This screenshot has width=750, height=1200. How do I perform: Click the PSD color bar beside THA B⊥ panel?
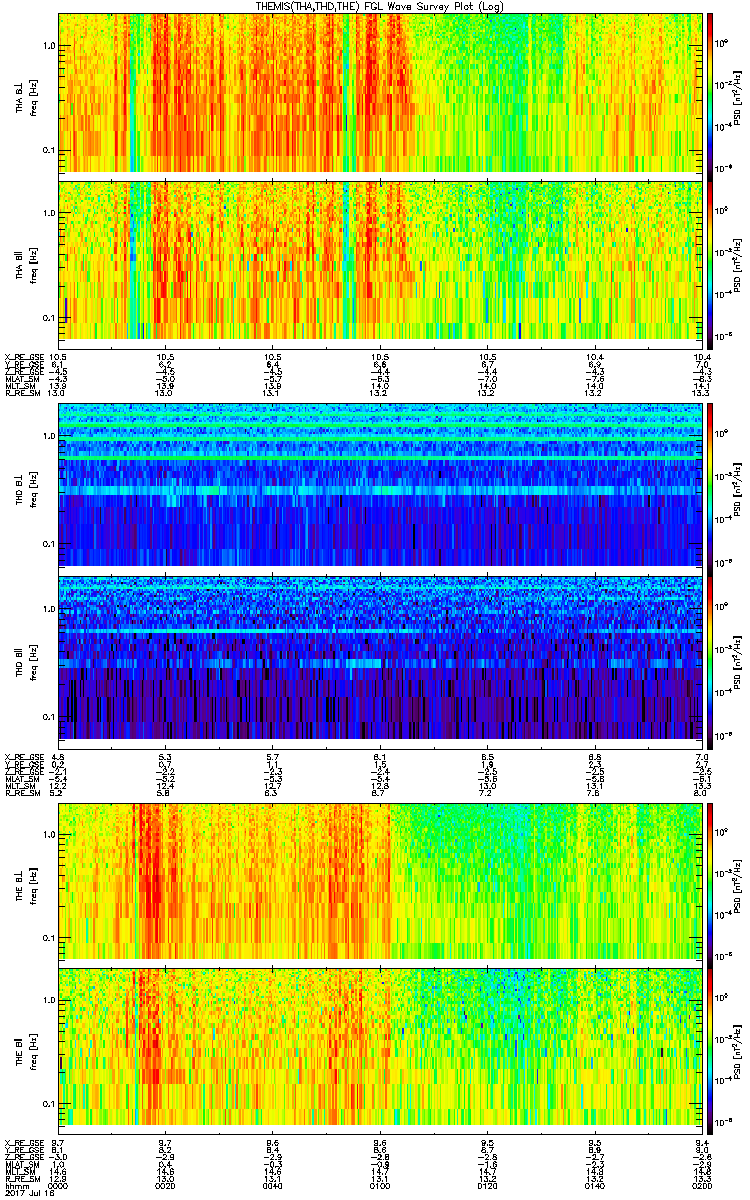tap(711, 92)
